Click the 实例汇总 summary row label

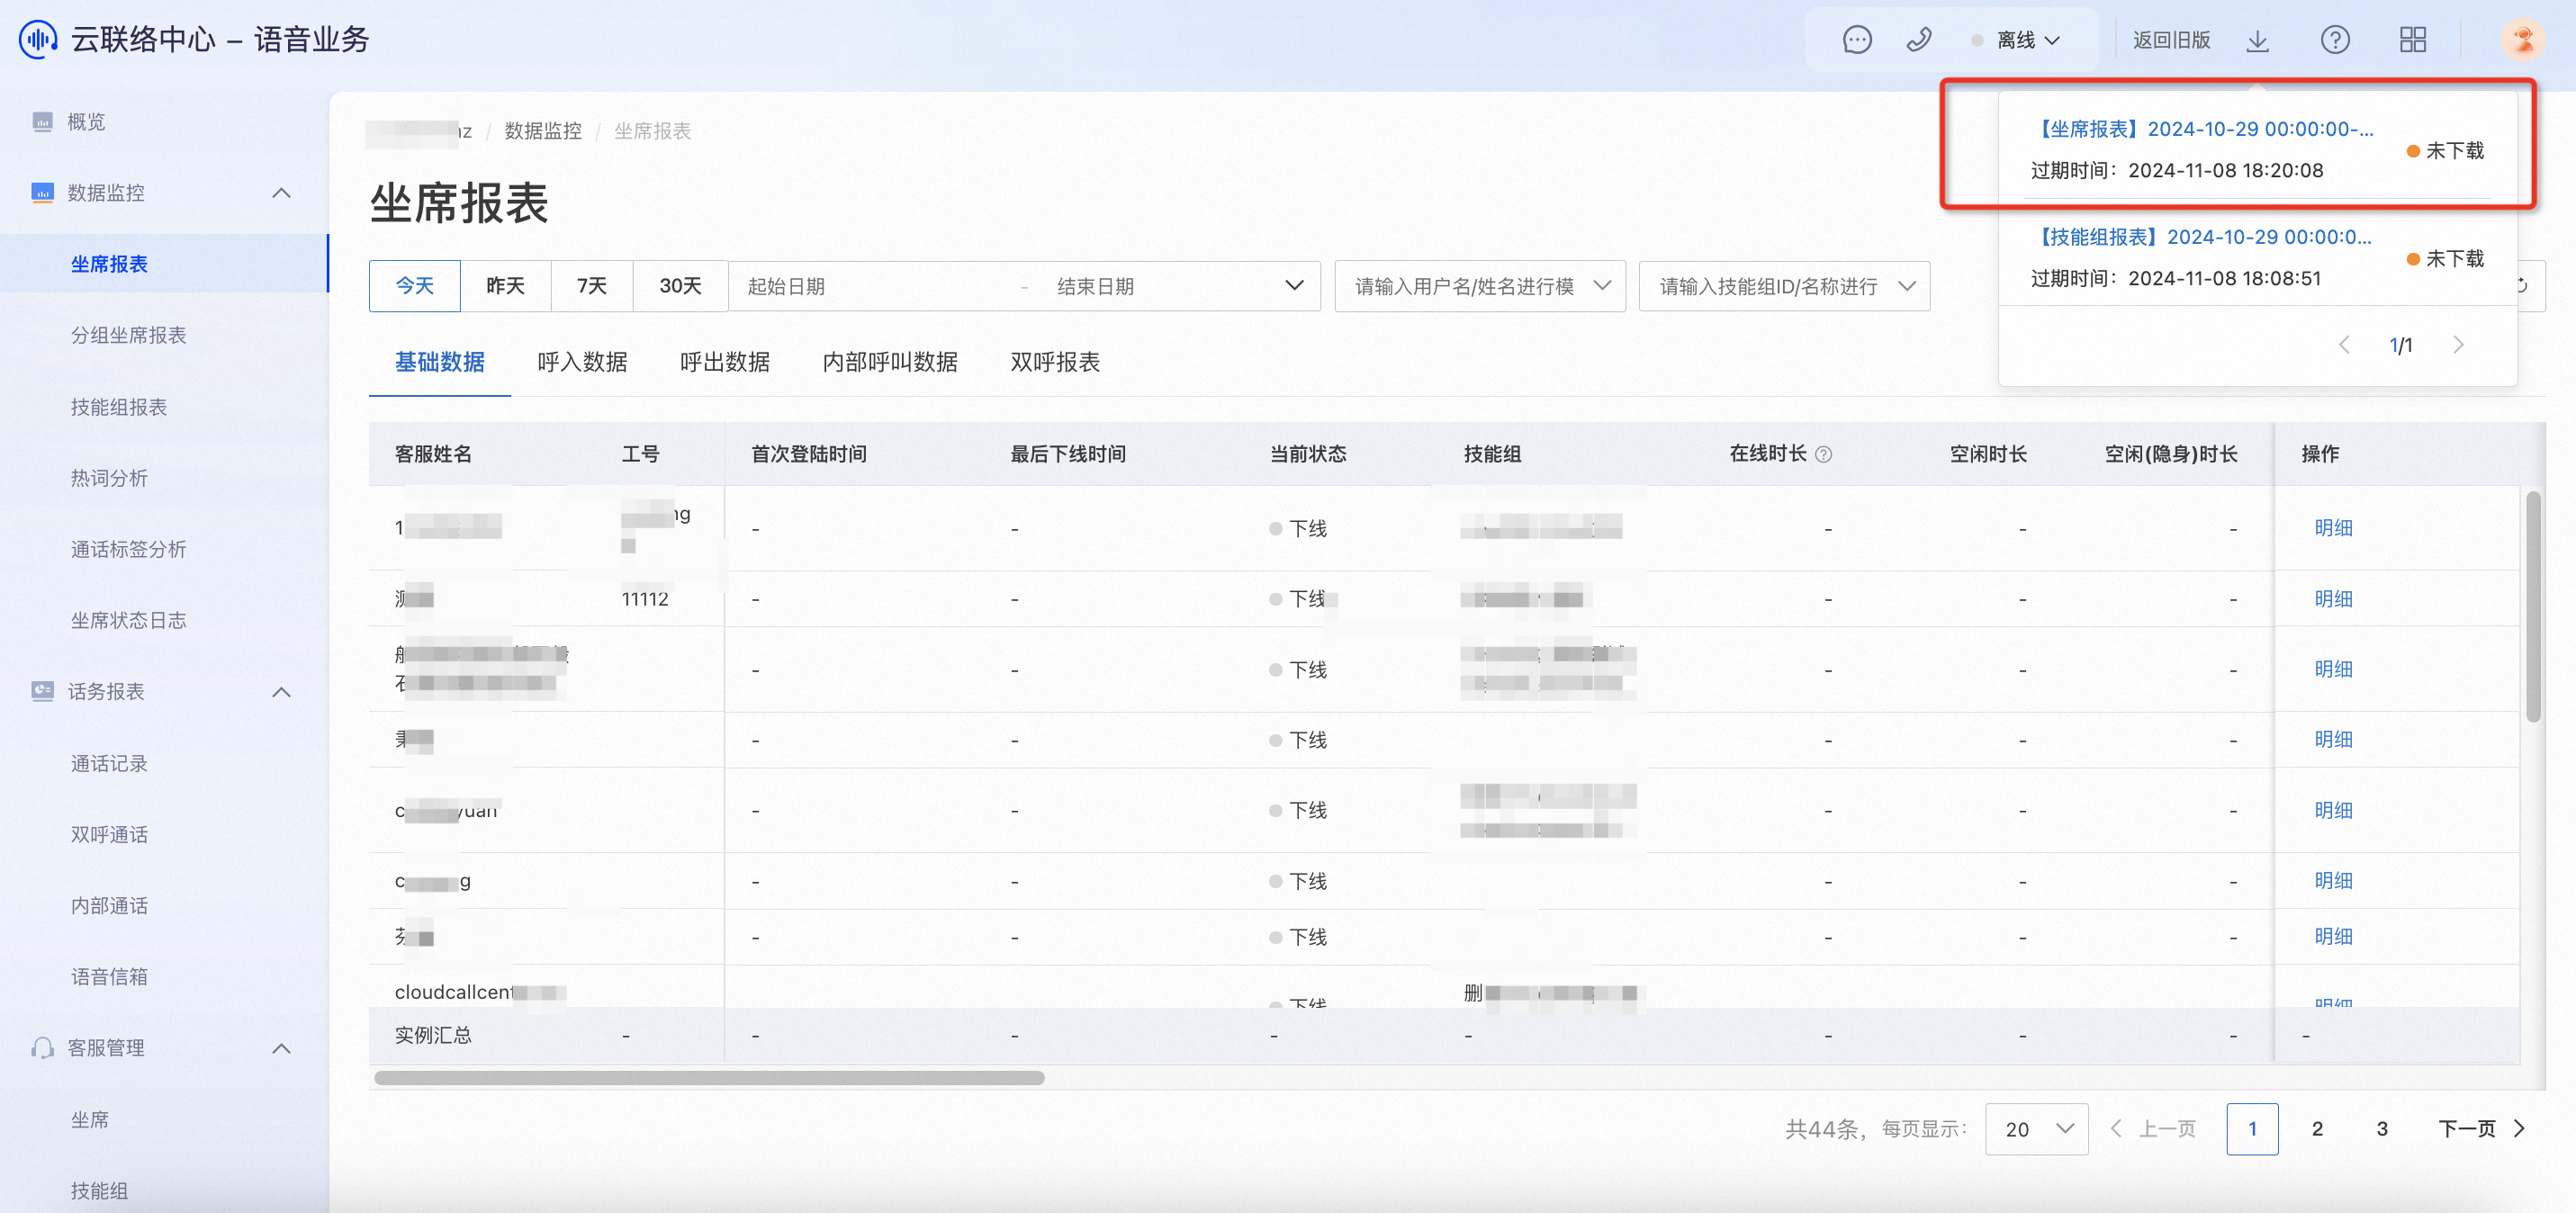433,1035
